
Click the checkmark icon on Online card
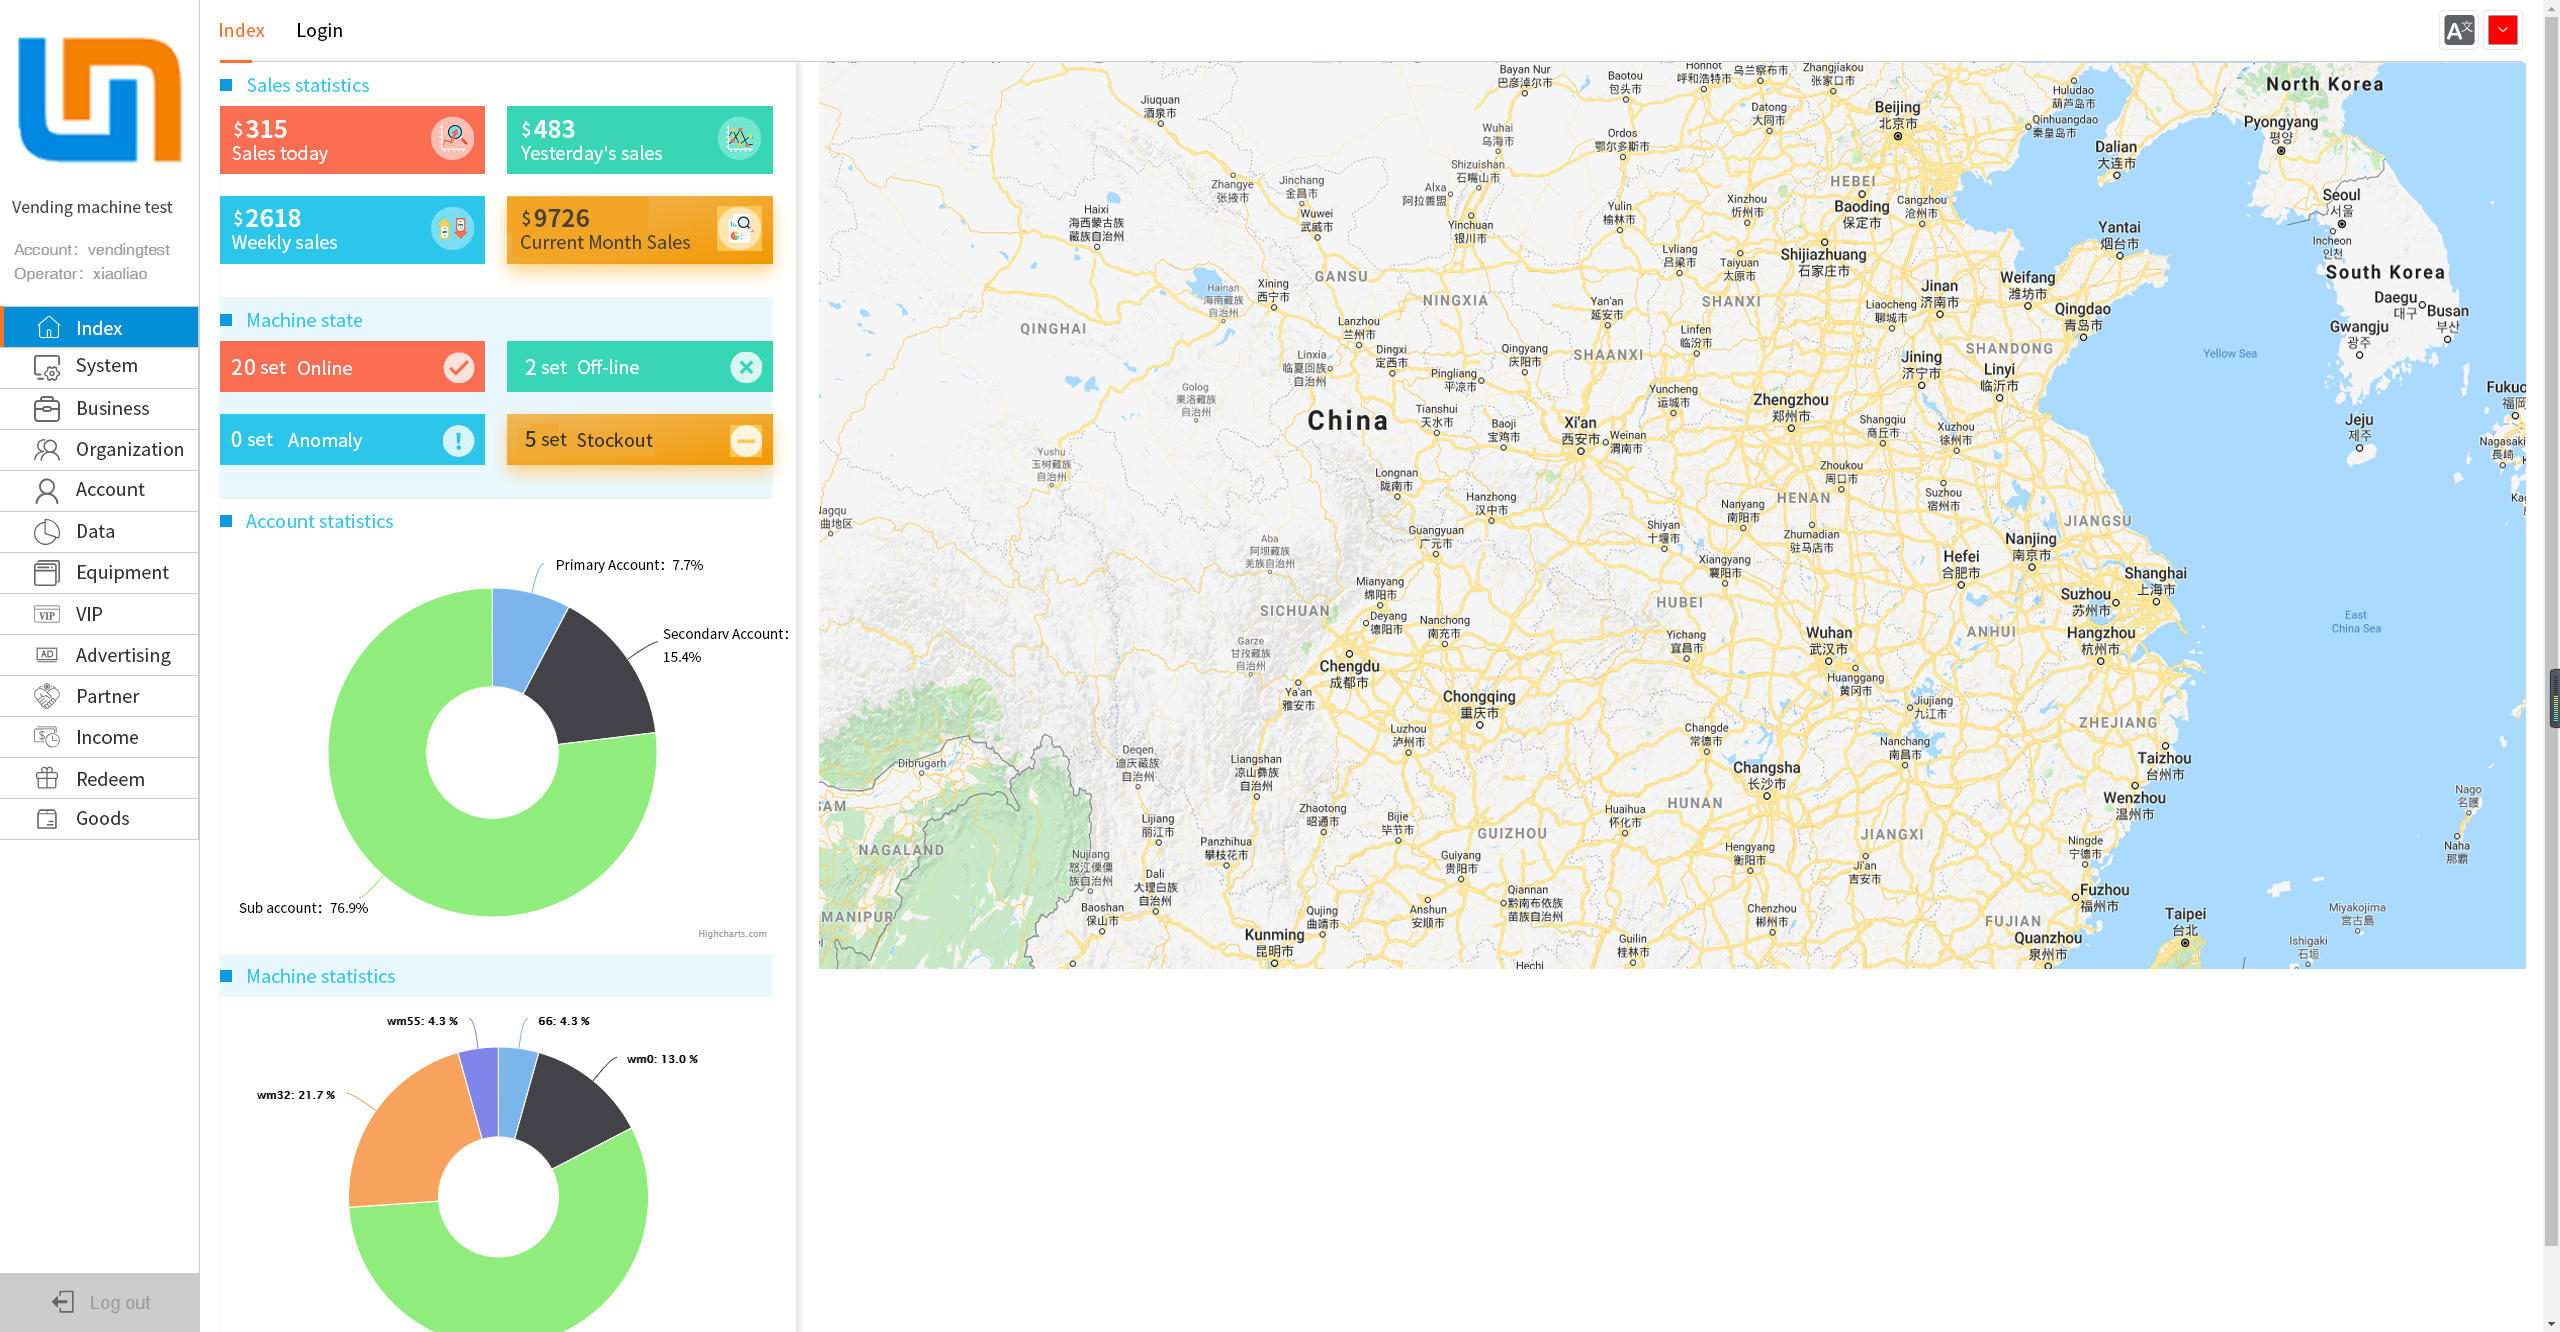click(459, 368)
